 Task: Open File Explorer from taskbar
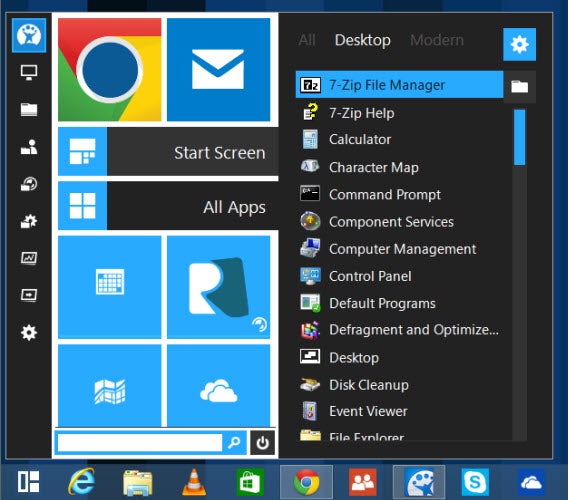pos(137,483)
